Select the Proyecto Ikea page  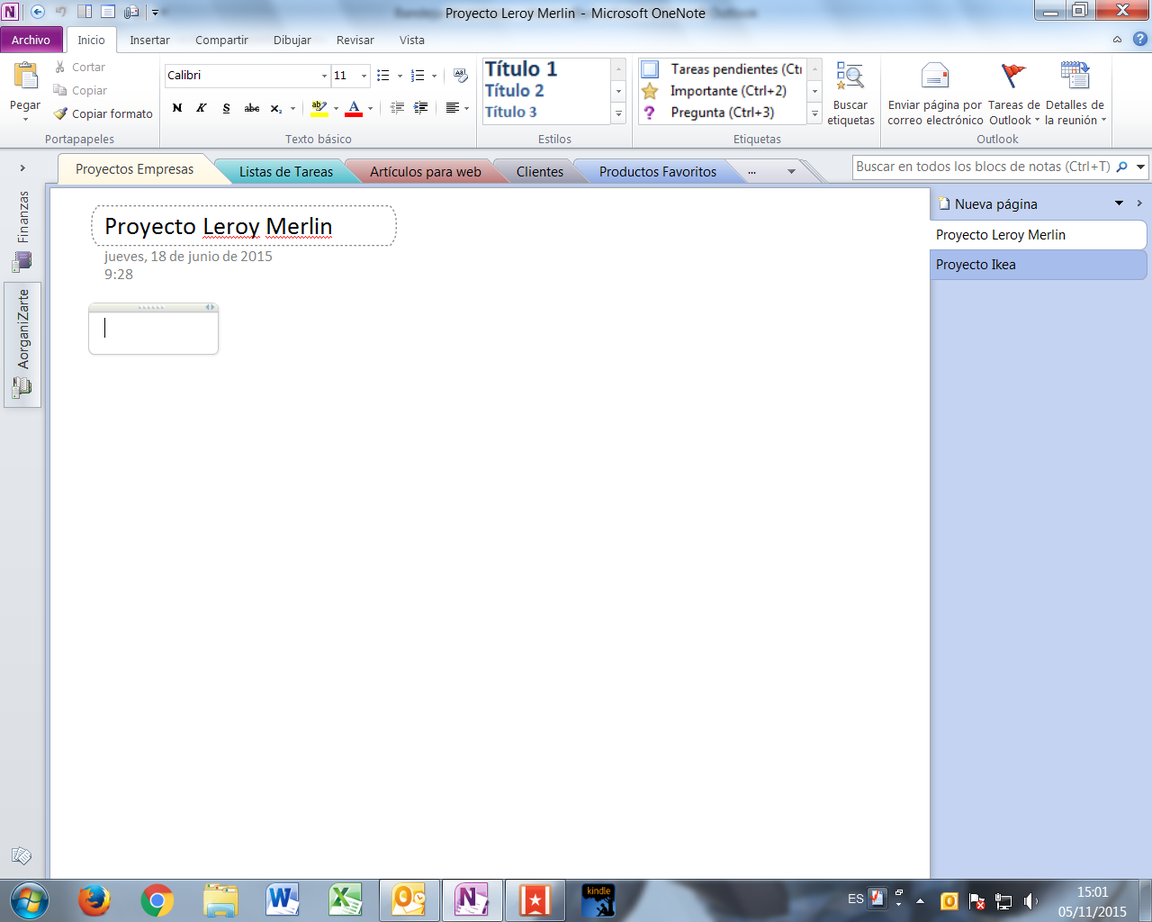coord(1000,264)
